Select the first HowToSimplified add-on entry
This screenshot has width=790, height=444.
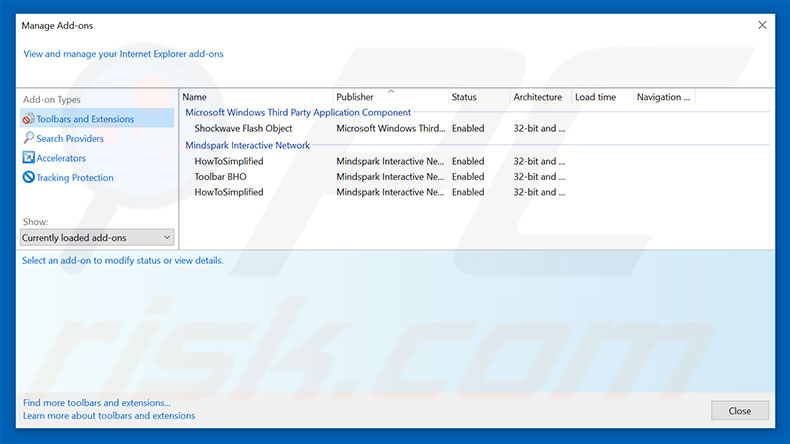tap(229, 161)
